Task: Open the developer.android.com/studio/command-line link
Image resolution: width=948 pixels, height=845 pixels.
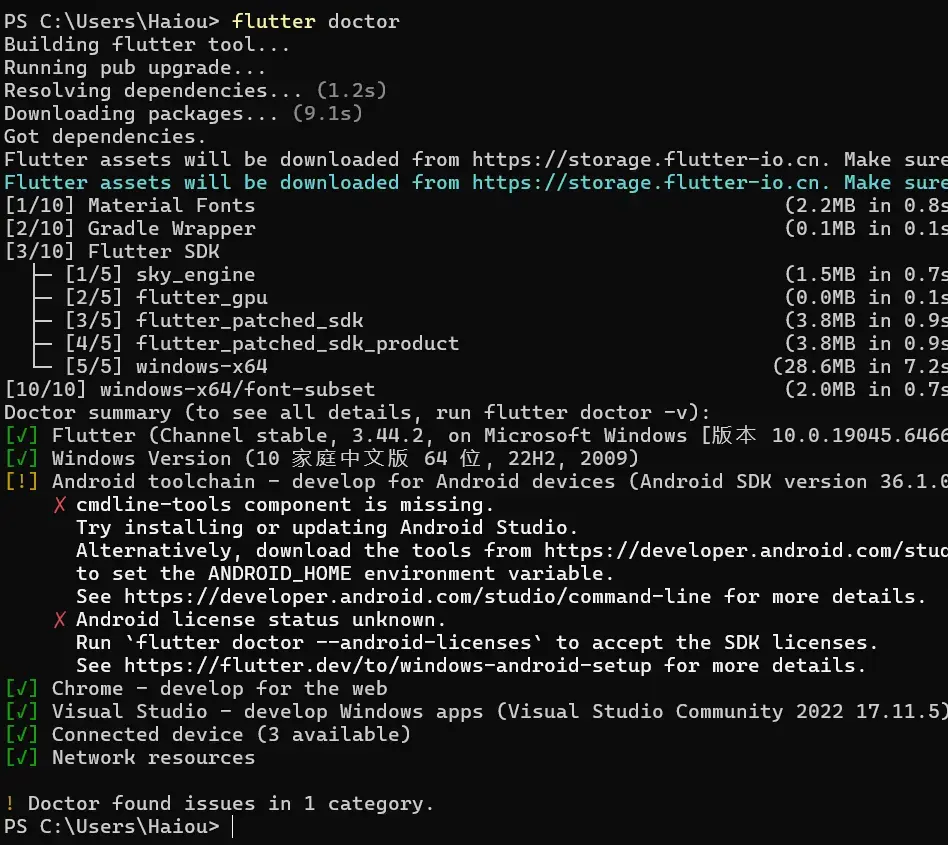Action: 417,597
